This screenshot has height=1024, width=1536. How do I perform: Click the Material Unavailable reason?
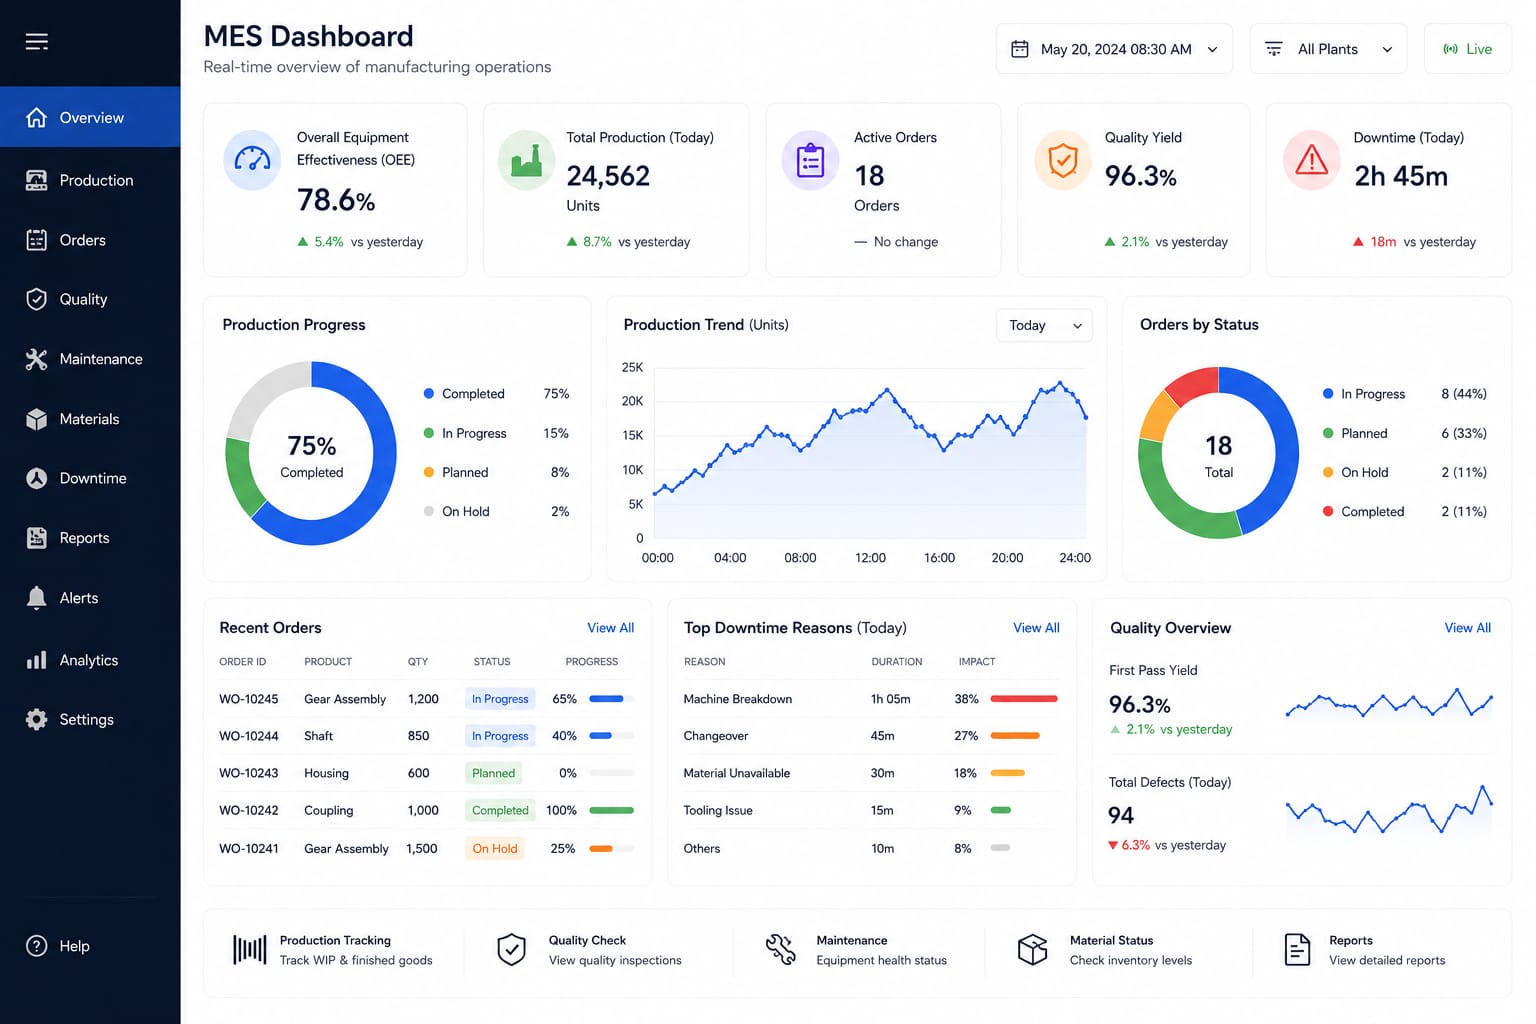click(737, 773)
